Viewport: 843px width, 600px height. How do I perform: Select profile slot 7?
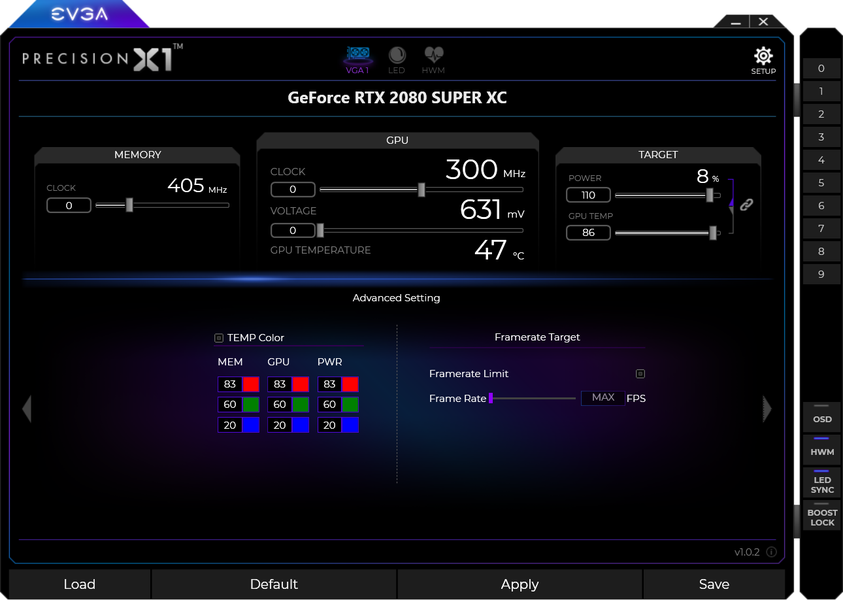(821, 228)
